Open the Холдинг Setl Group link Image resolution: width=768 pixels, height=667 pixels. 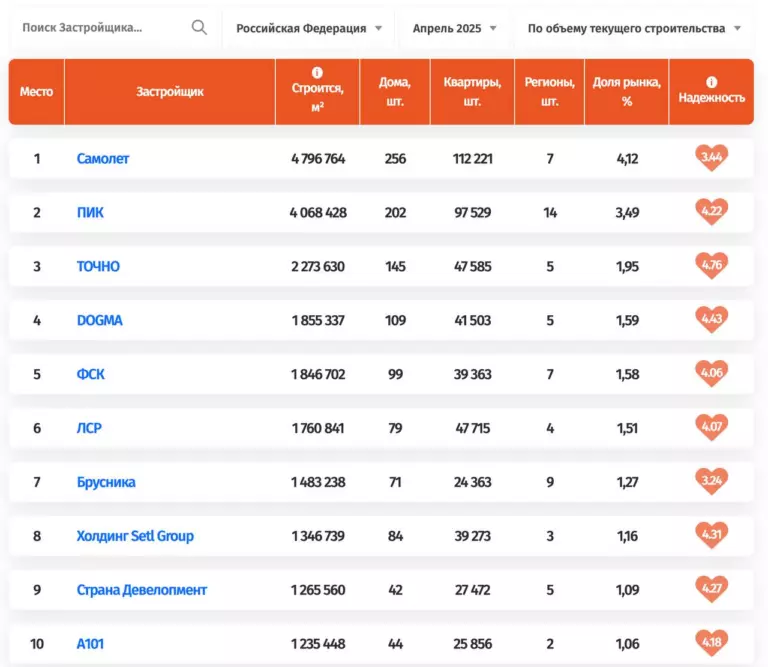(135, 536)
